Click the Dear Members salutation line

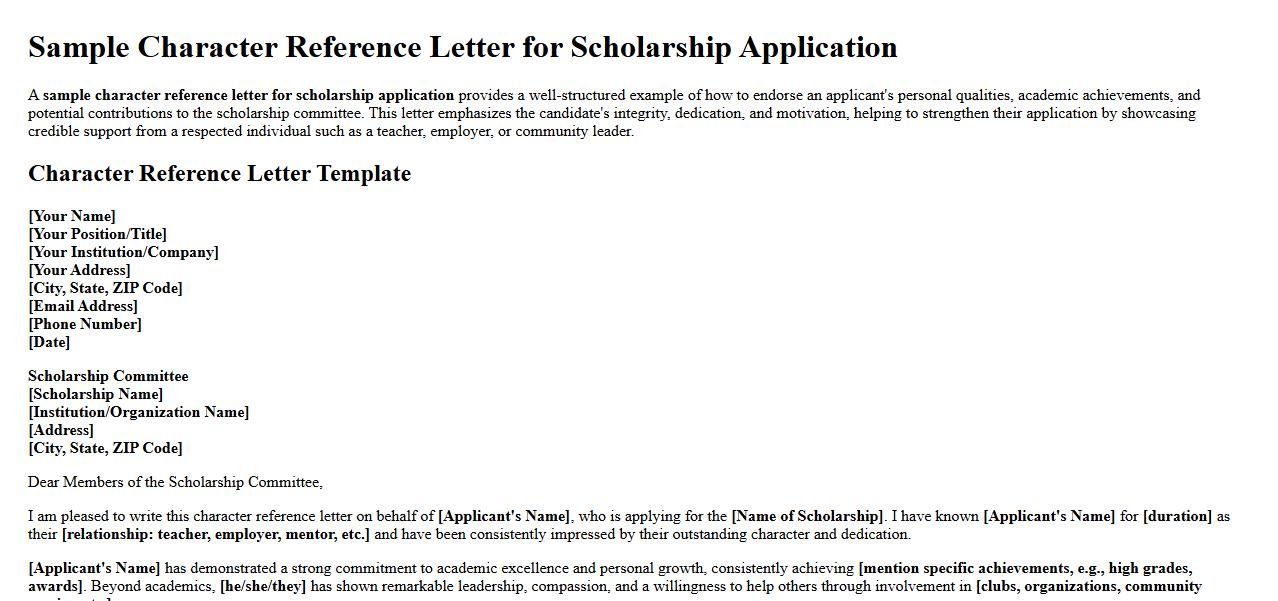point(175,482)
